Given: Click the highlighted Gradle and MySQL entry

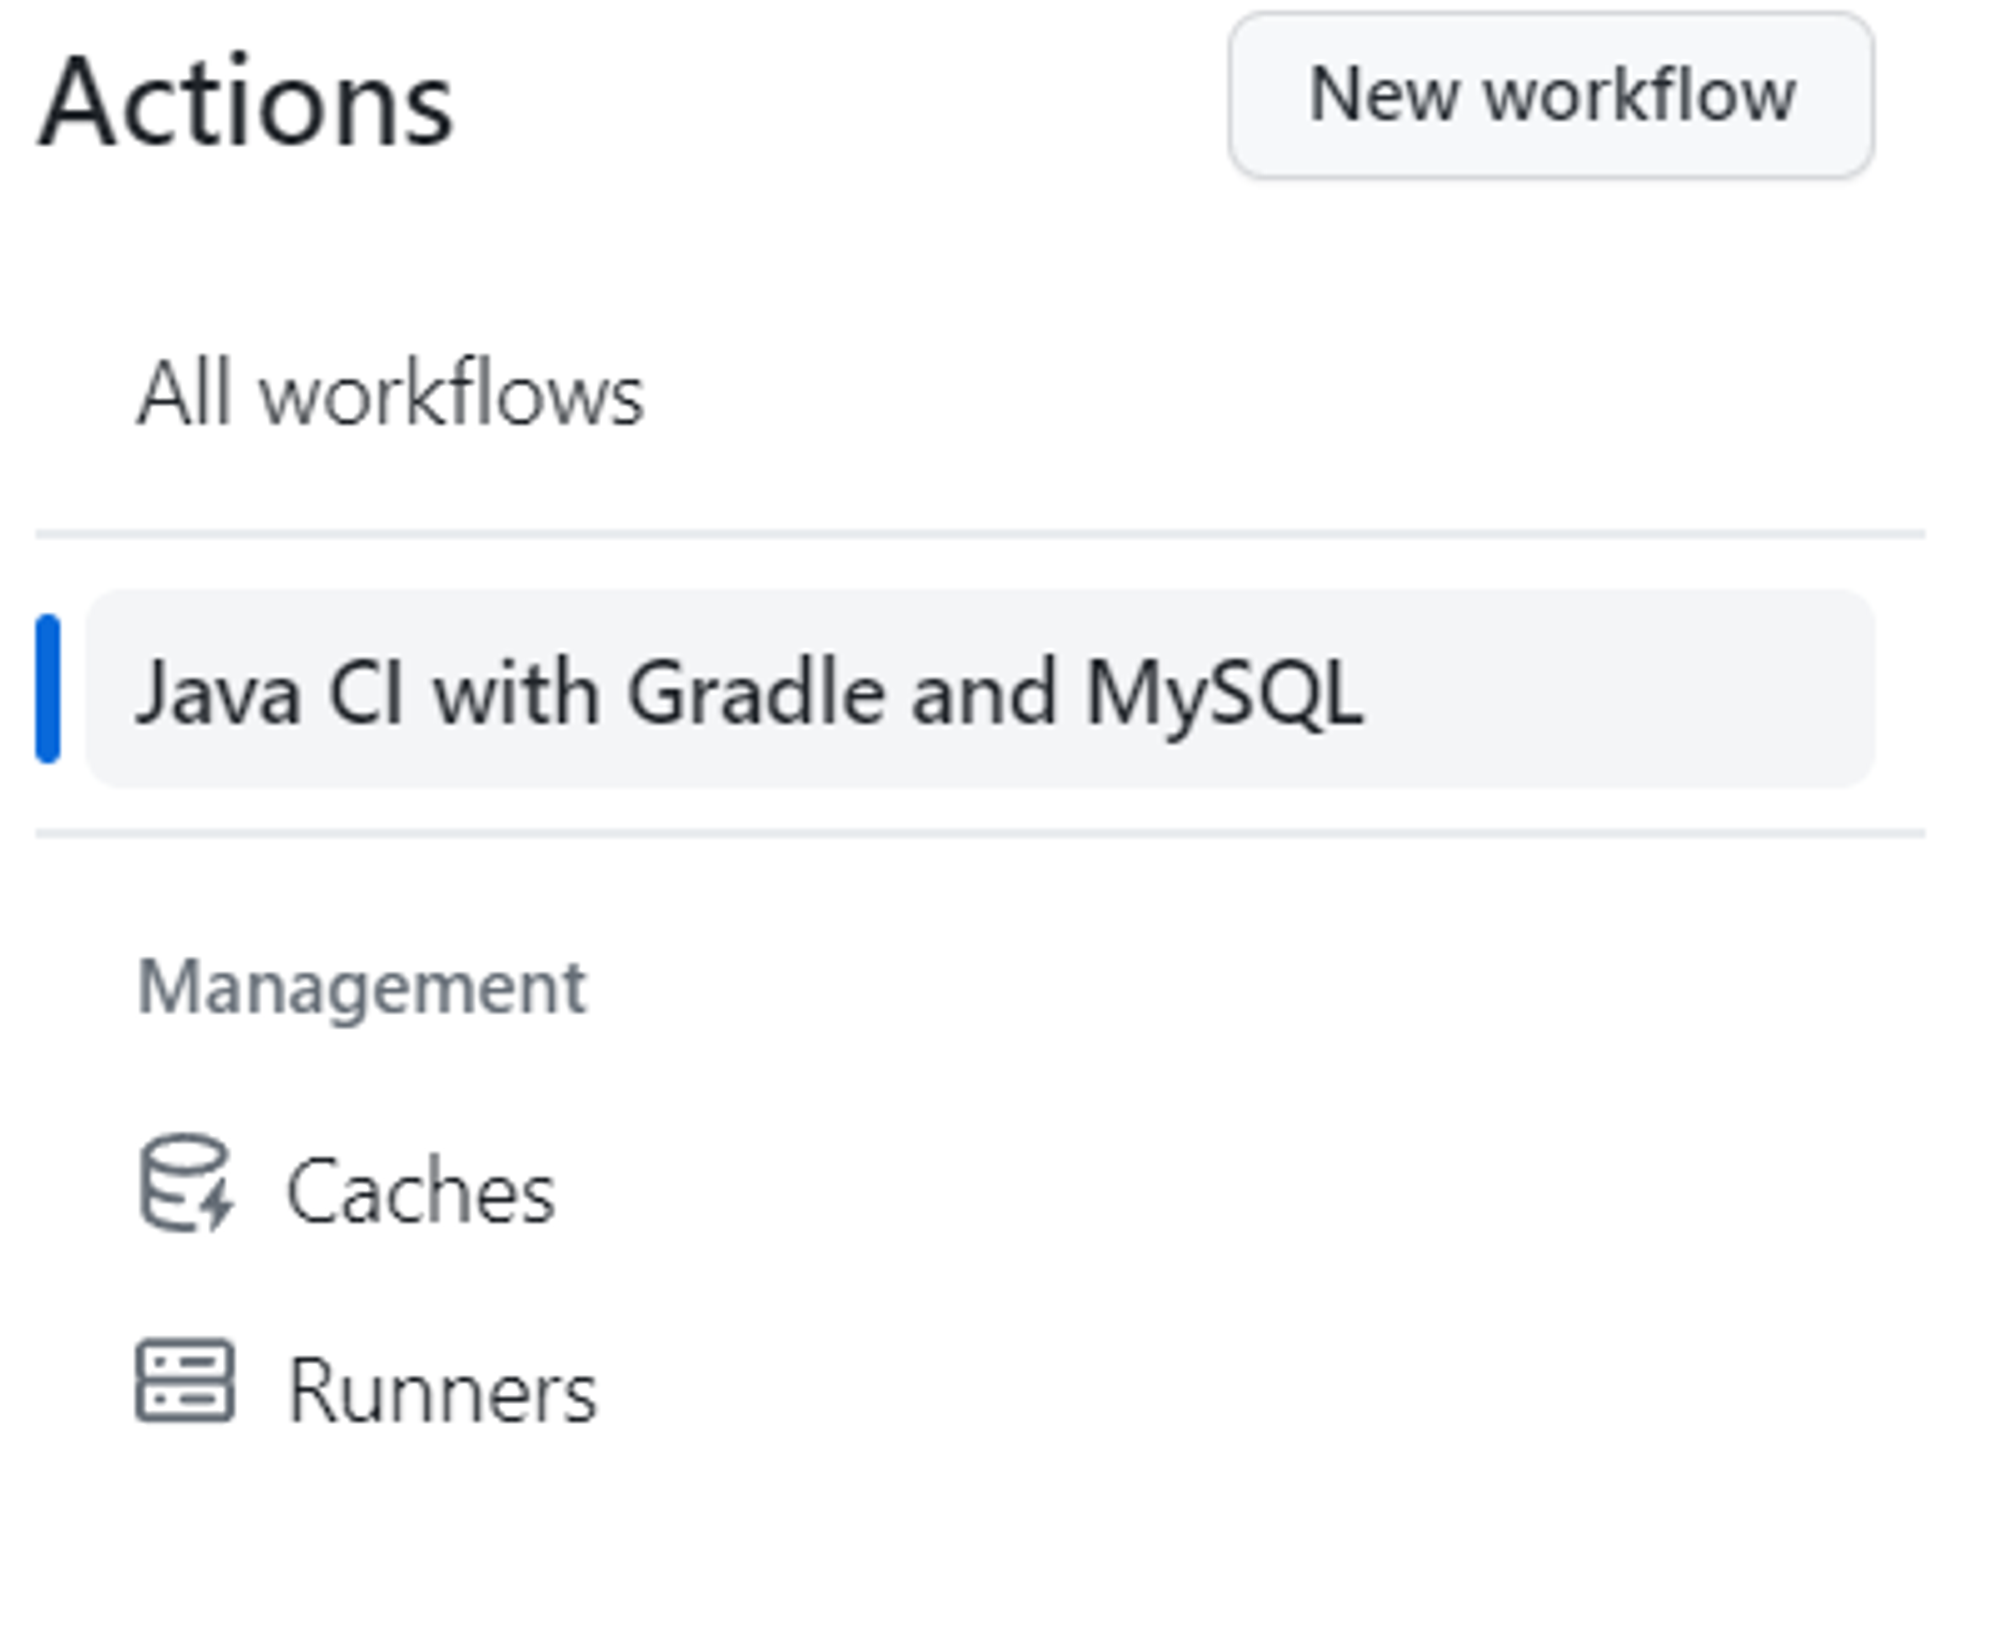Looking at the screenshot, I should coord(980,689).
